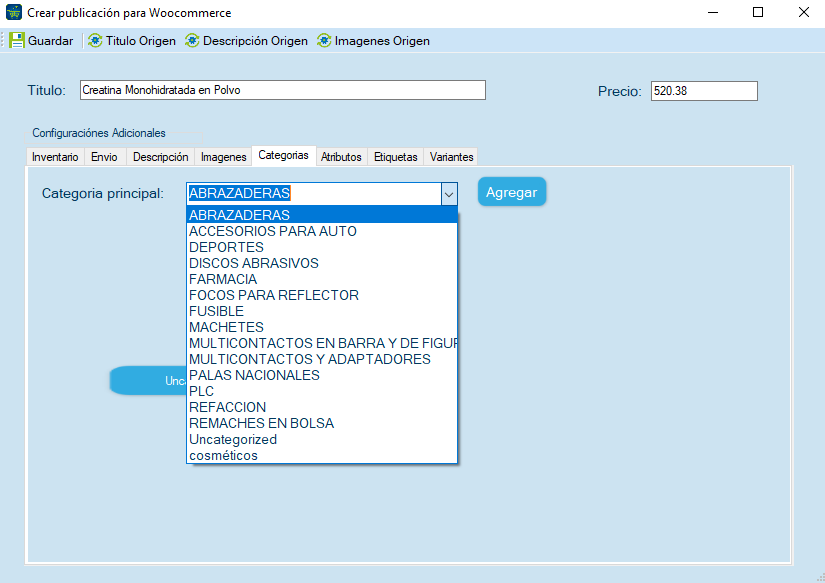Collapse the Categoria principal dropdown arrow
Viewport: 825px width, 583px height.
coord(449,194)
